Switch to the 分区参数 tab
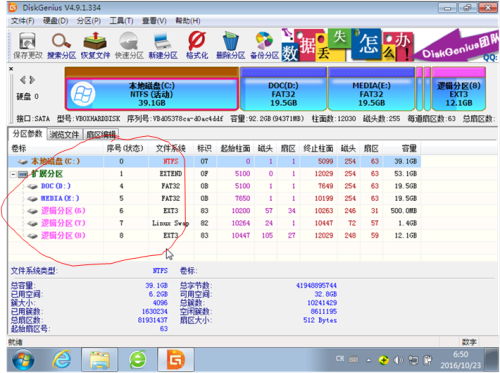 (27, 134)
